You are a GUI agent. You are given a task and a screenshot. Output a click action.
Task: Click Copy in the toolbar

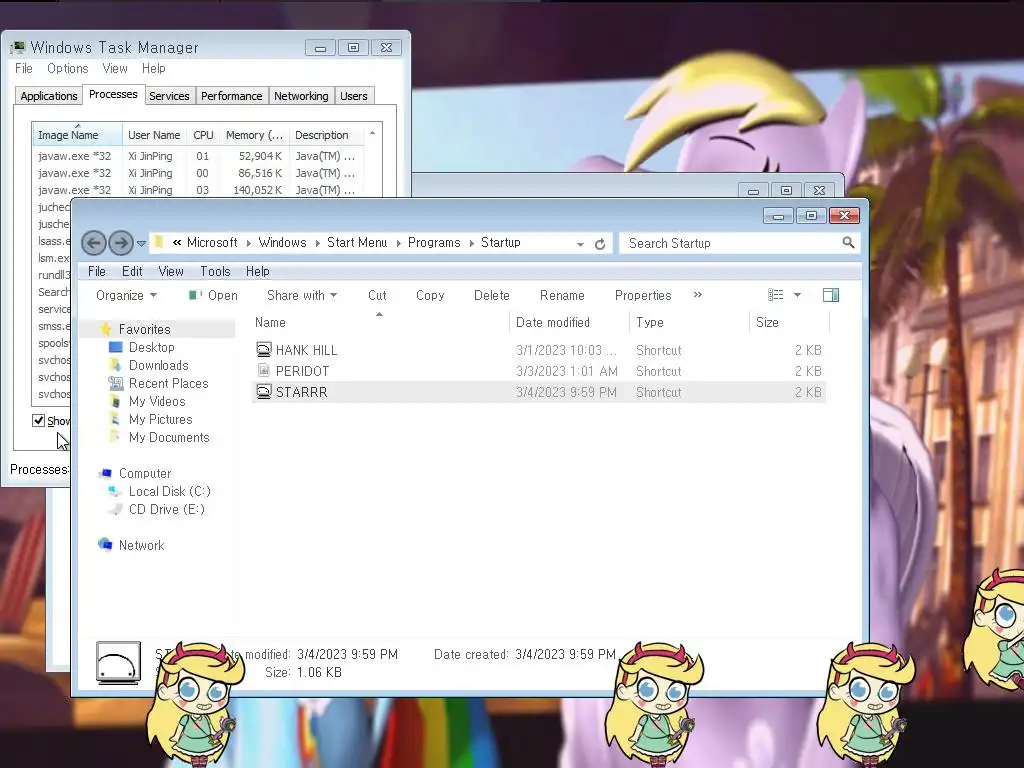click(430, 295)
